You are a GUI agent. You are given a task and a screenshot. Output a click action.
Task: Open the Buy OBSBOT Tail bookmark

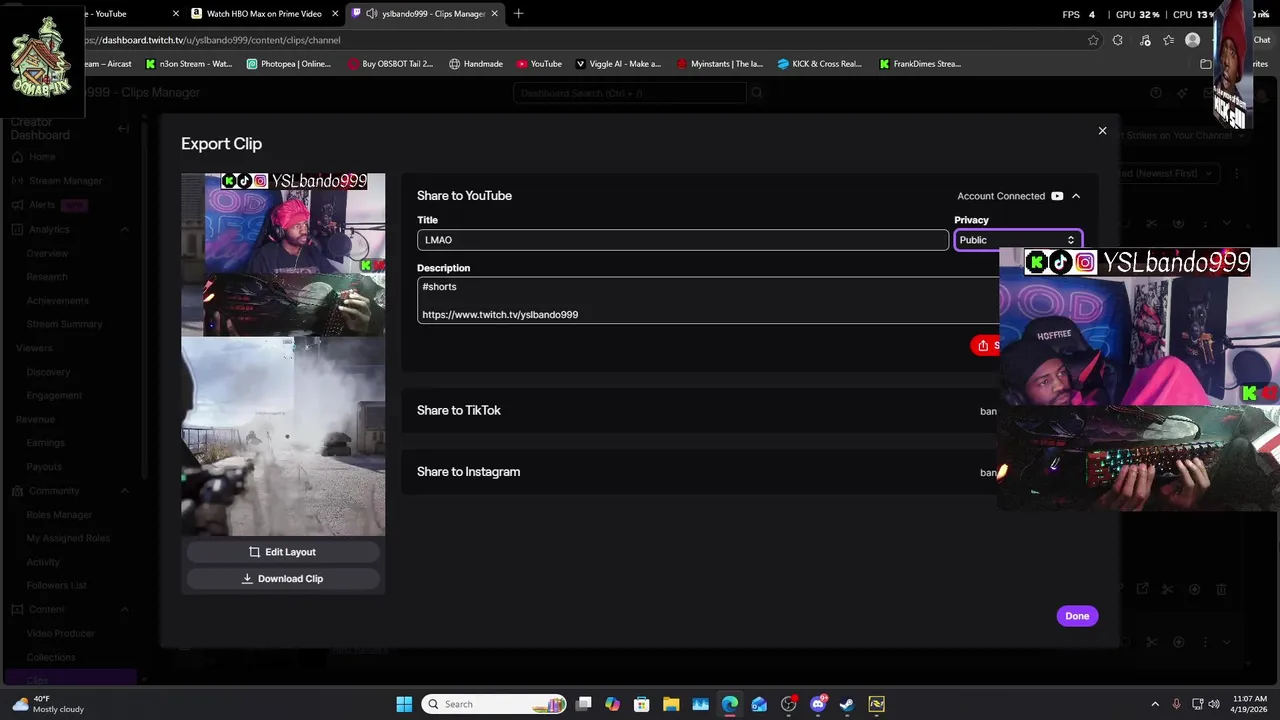pos(390,64)
